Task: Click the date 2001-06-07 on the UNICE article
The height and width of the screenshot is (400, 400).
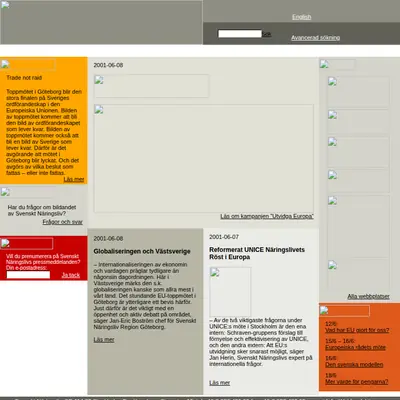Action: pyautogui.click(x=224, y=237)
